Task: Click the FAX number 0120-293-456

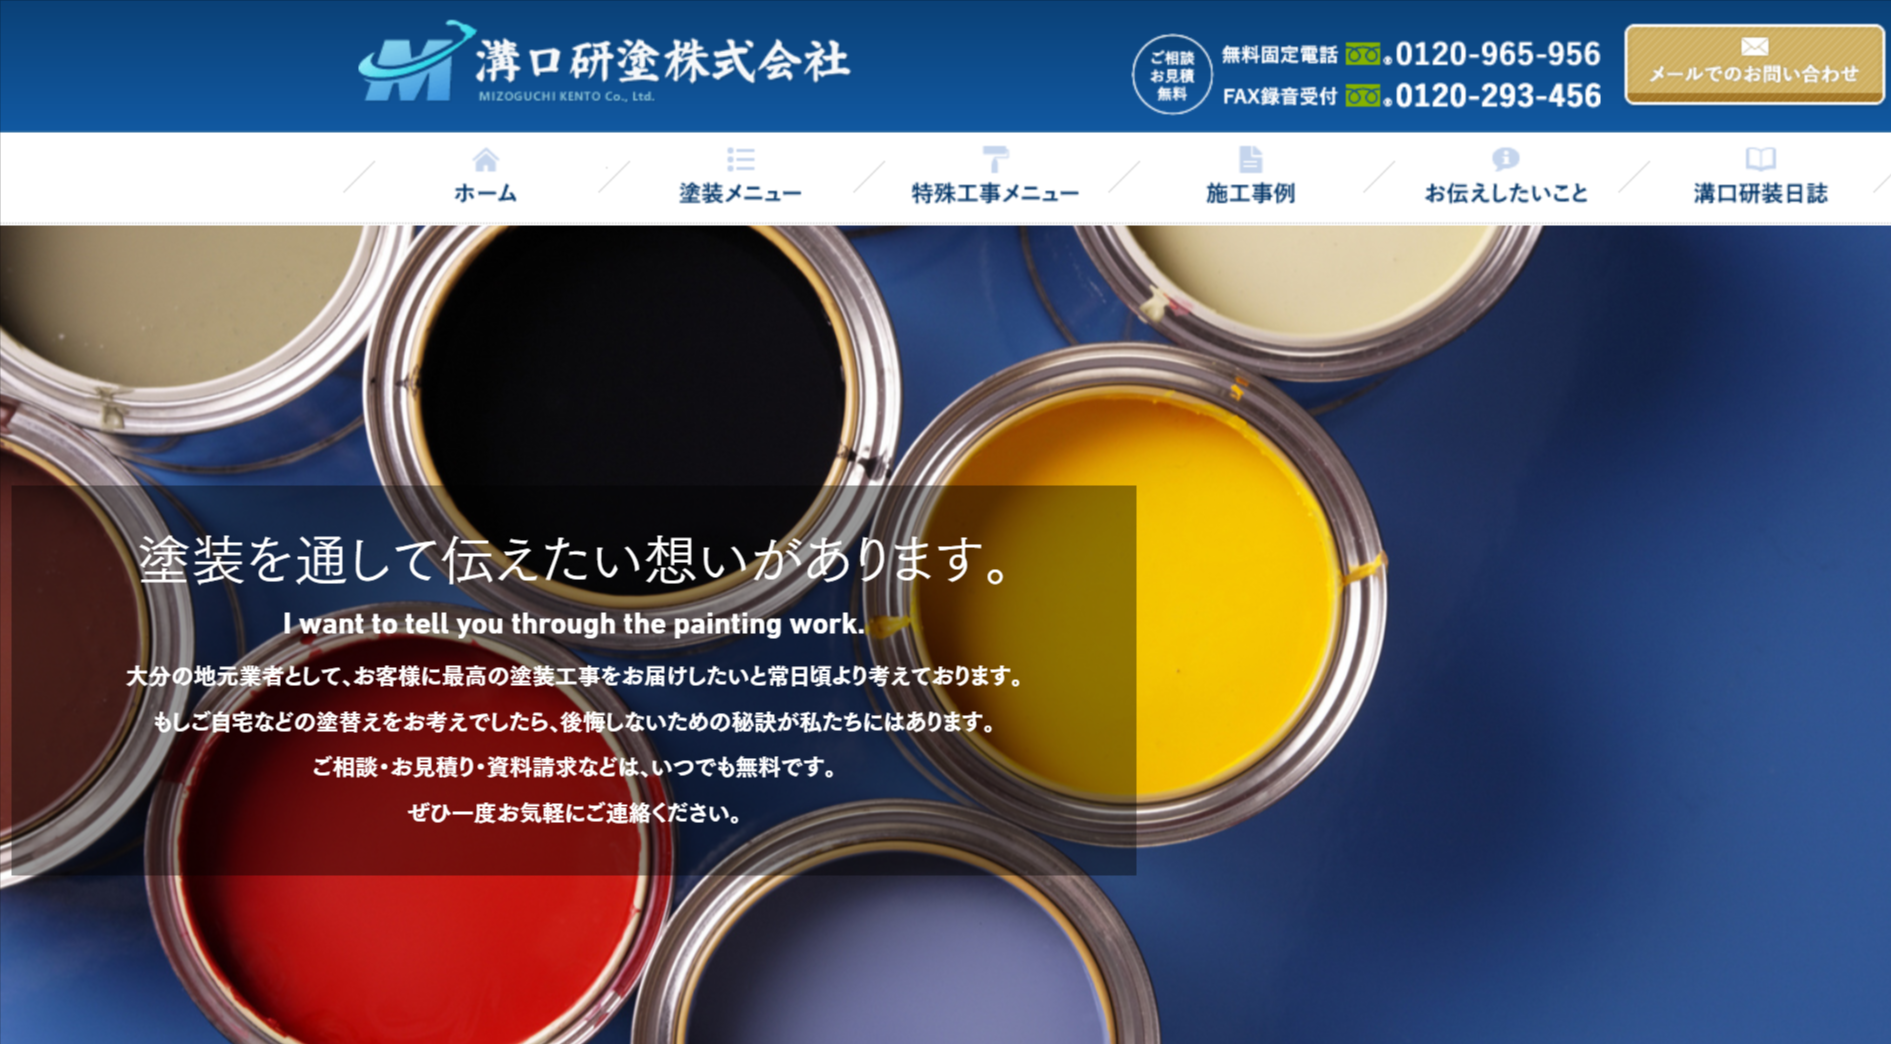Action: coord(1497,96)
